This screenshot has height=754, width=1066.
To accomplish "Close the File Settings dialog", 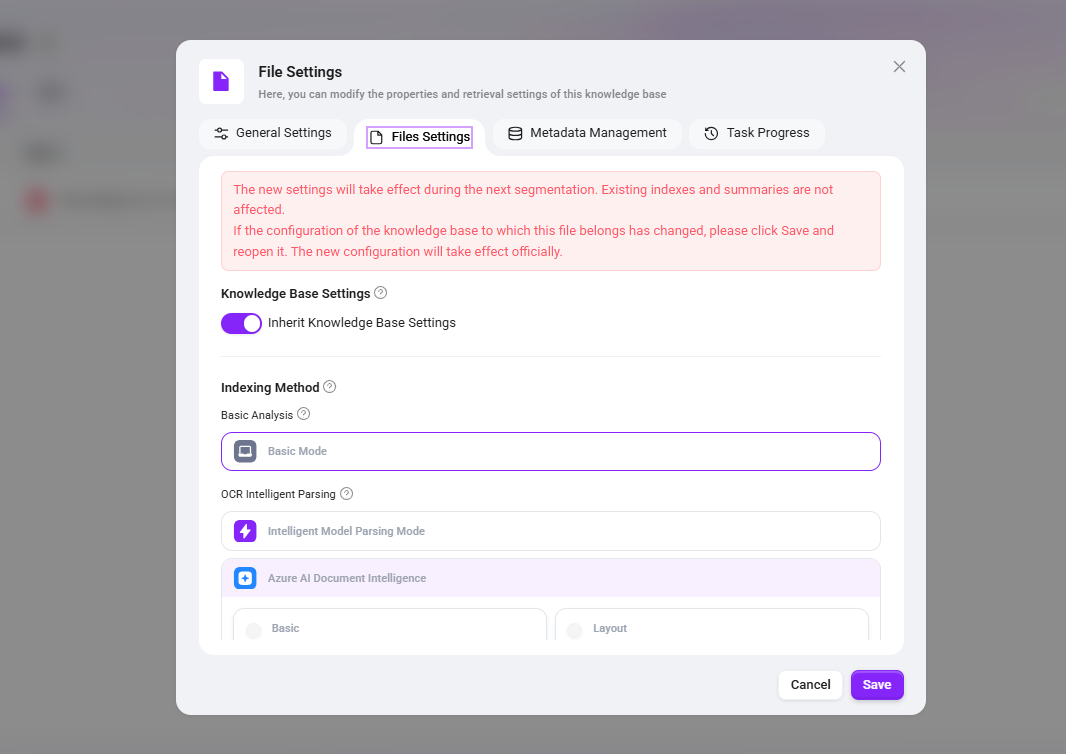I will click(x=899, y=67).
